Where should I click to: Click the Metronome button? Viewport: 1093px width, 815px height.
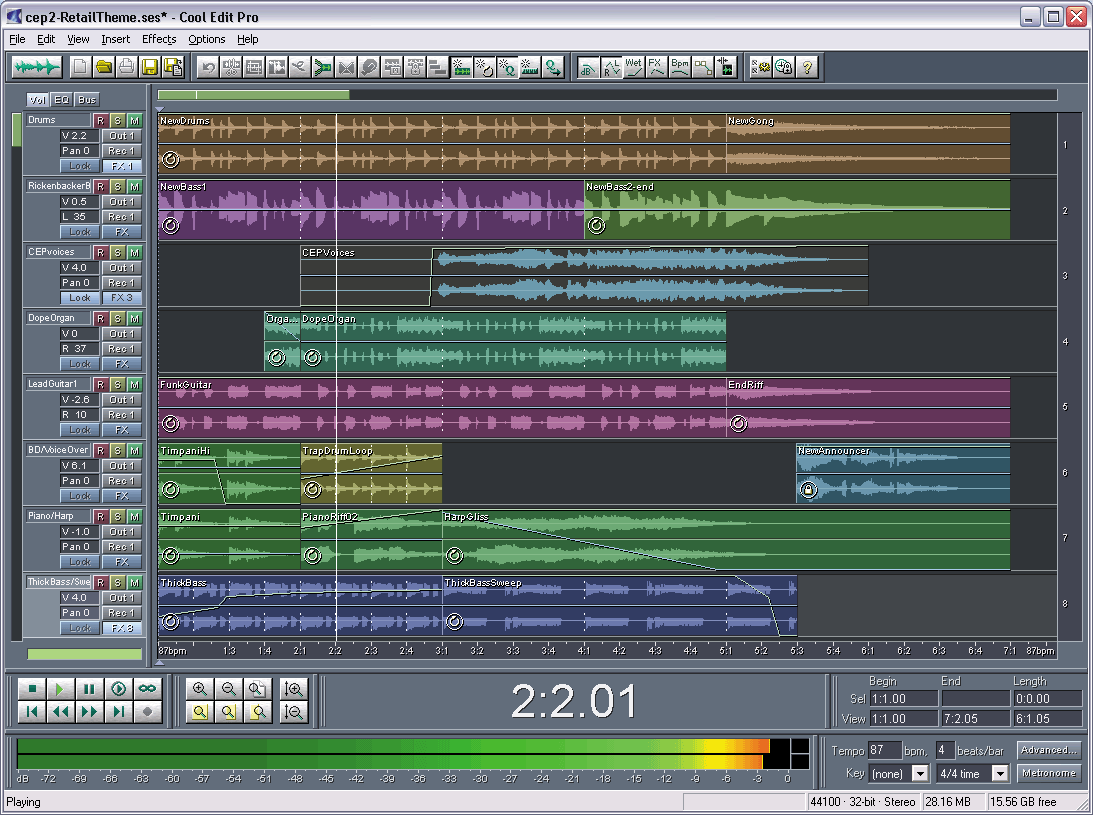[x=1049, y=773]
